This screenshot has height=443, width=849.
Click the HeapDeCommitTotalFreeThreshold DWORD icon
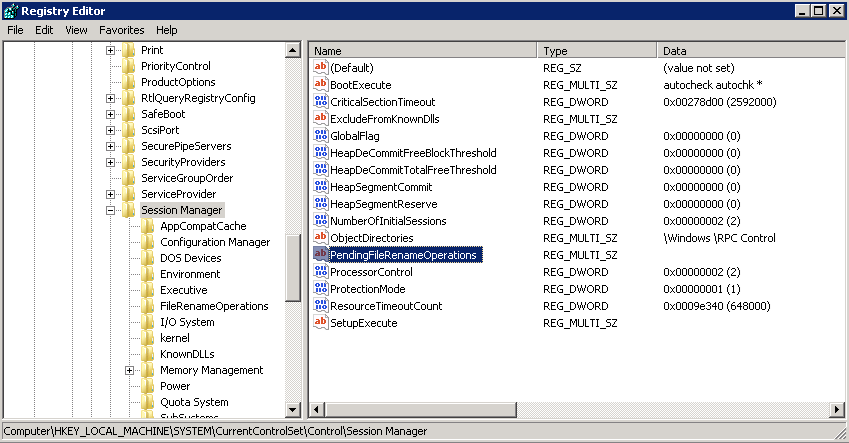tap(321, 170)
